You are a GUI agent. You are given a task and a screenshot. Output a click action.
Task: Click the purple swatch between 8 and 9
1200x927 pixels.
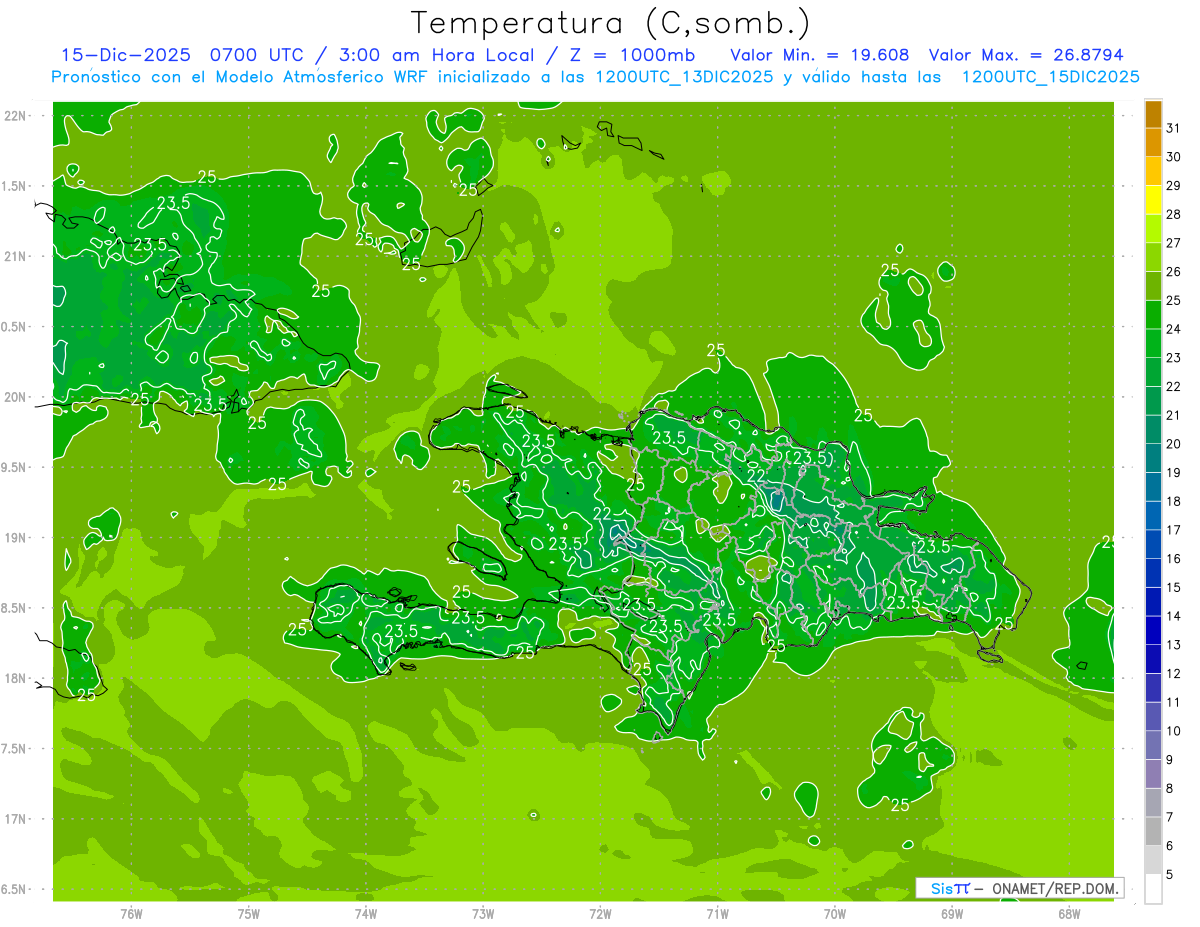tap(1153, 774)
